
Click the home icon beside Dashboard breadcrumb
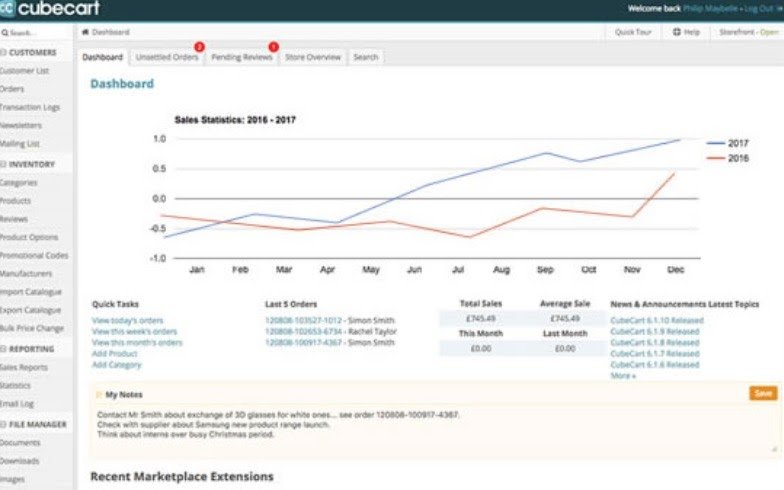coord(85,33)
